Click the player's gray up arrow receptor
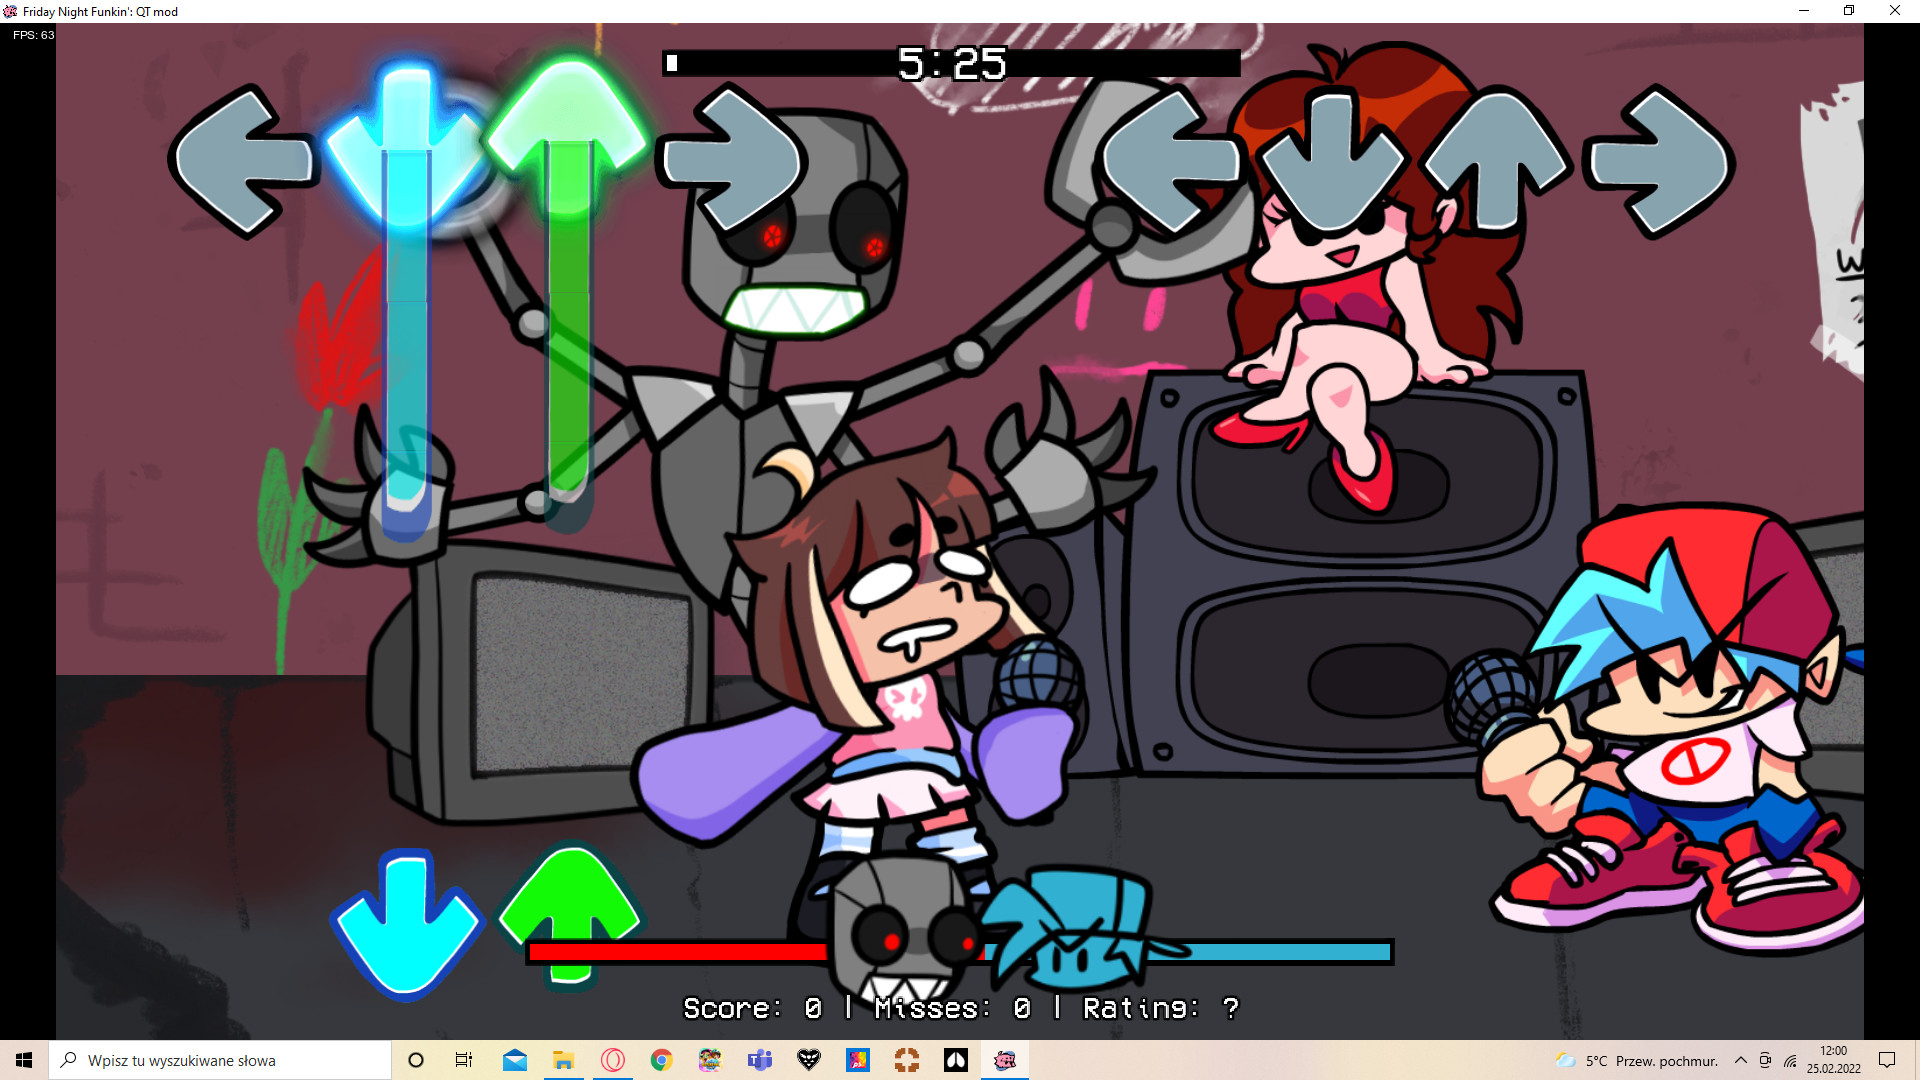 1495,160
